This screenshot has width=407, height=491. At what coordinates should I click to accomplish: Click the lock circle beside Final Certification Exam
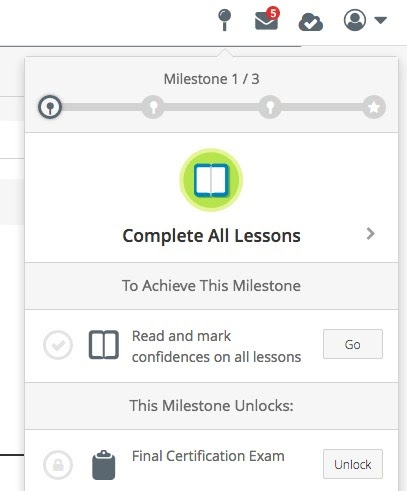pos(58,465)
